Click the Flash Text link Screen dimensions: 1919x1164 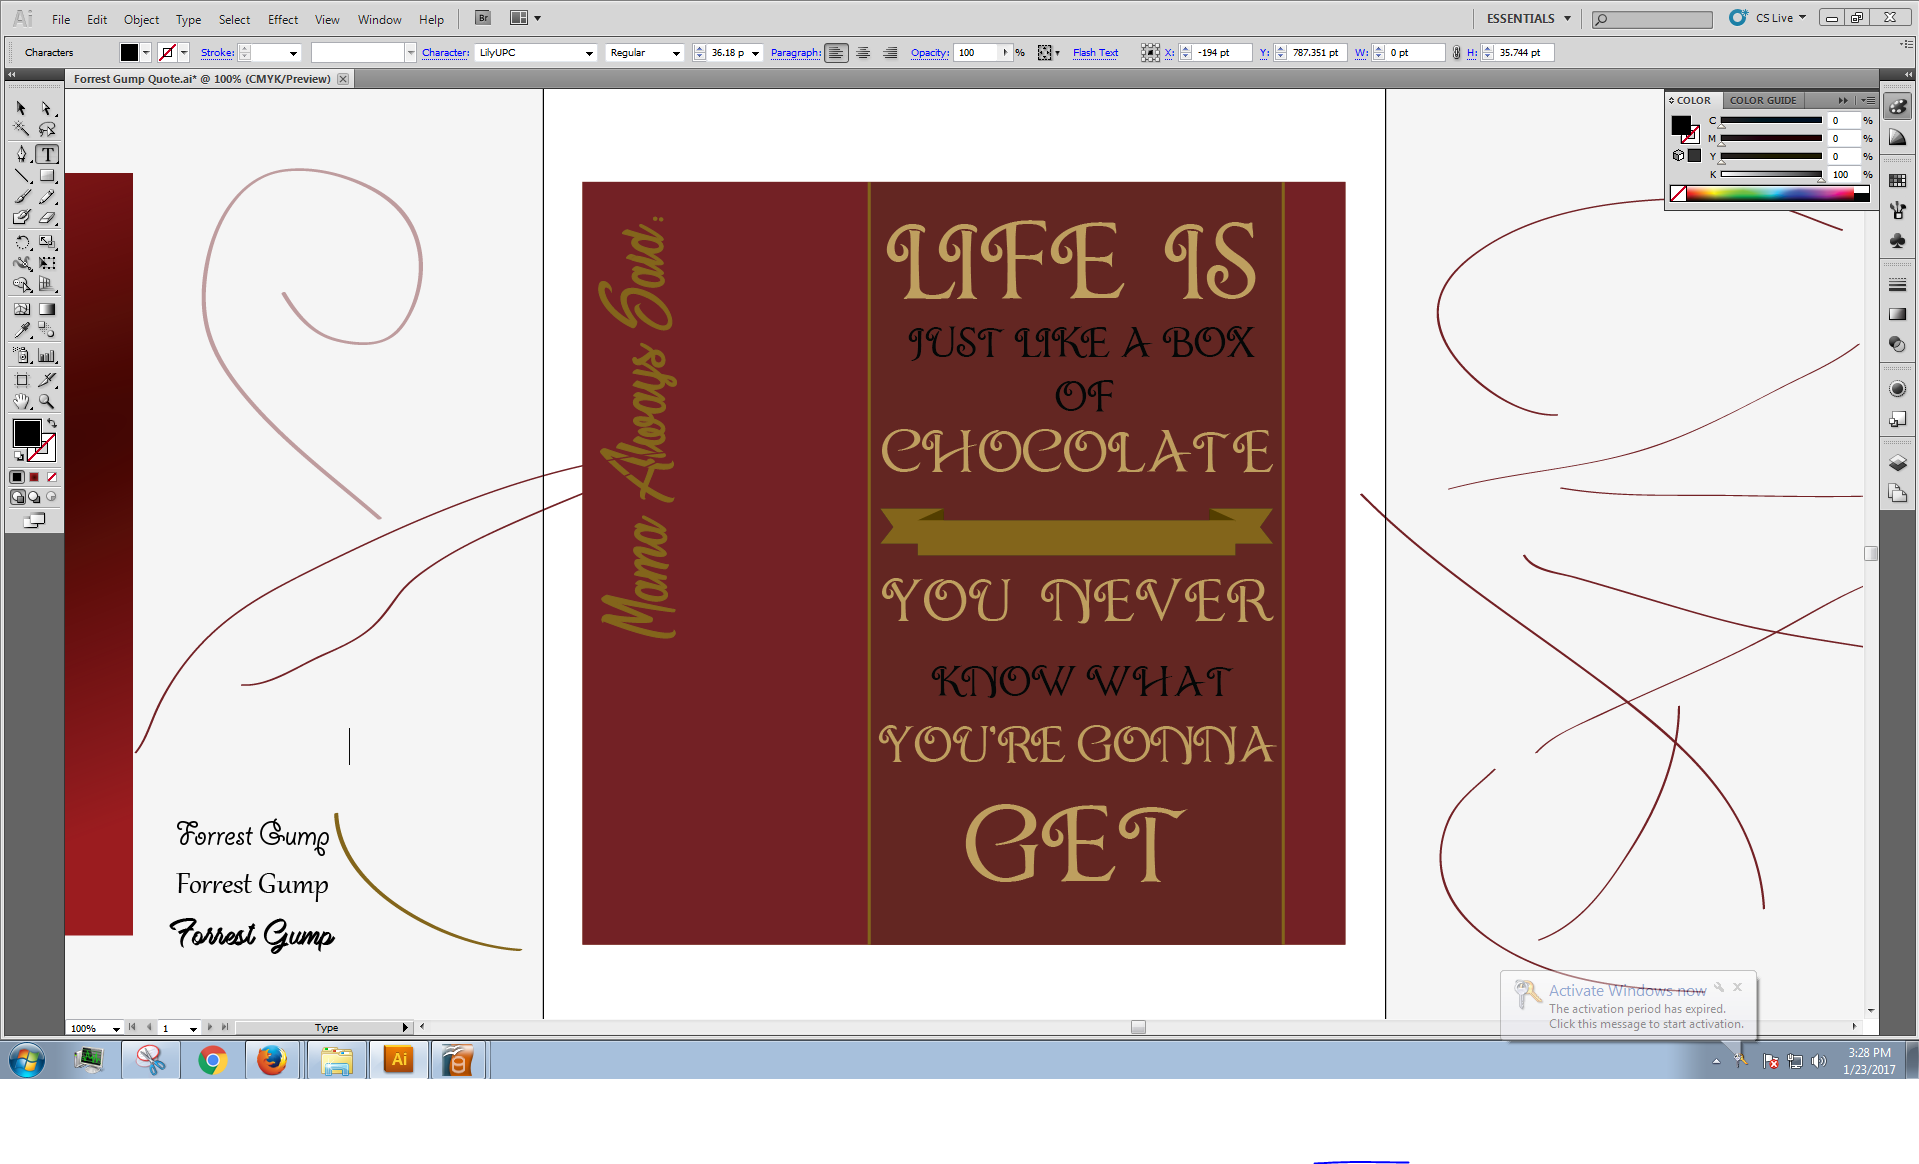pos(1095,53)
